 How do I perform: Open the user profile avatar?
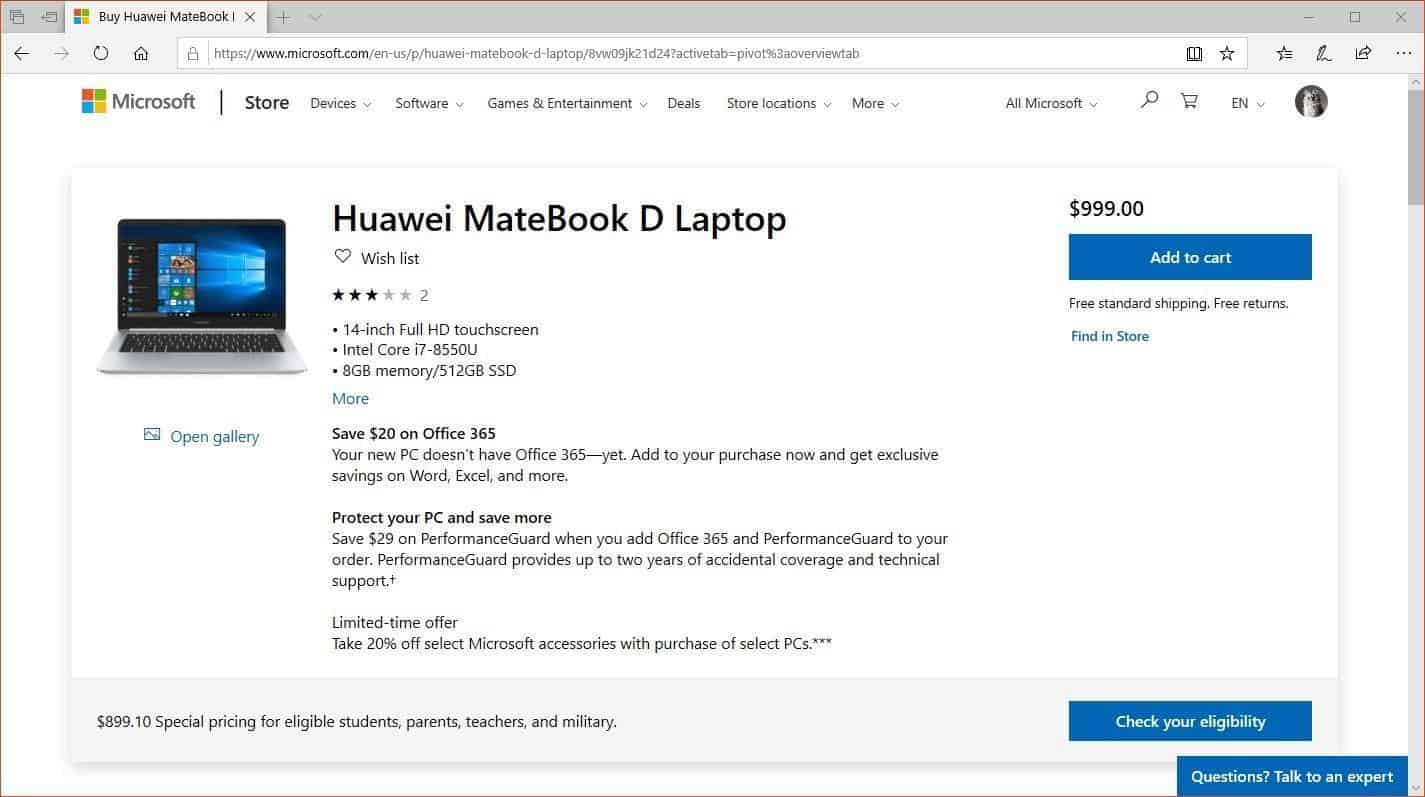(x=1311, y=101)
